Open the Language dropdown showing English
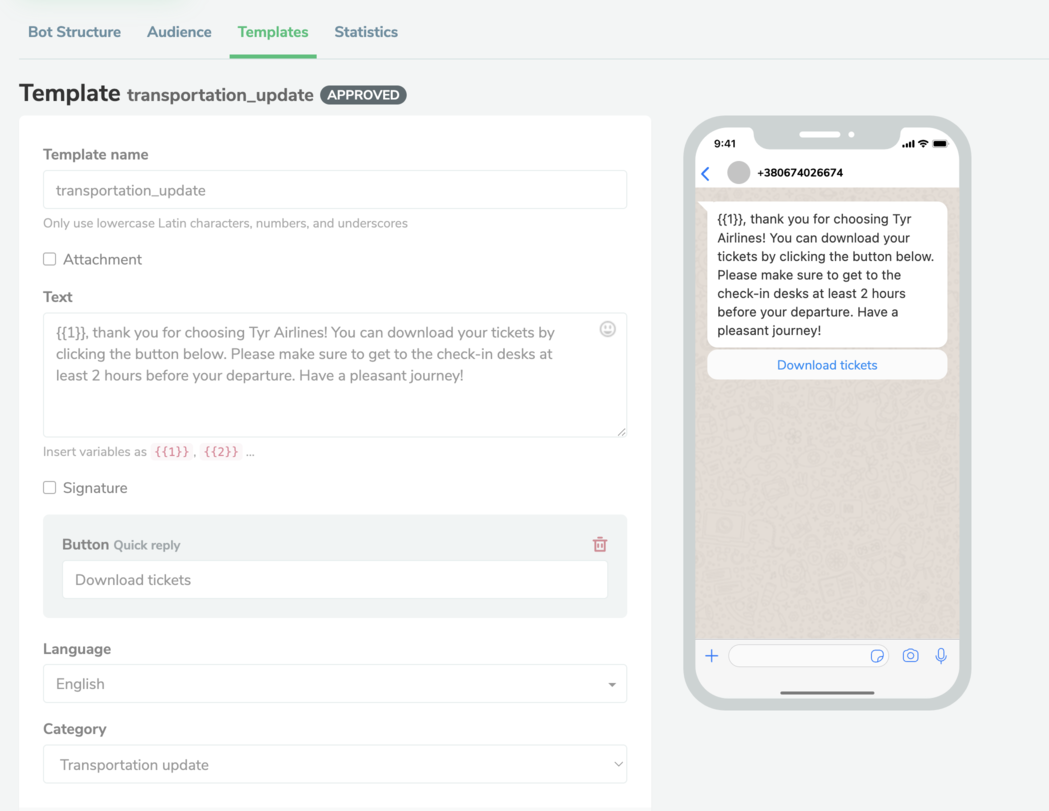1049x811 pixels. (335, 684)
